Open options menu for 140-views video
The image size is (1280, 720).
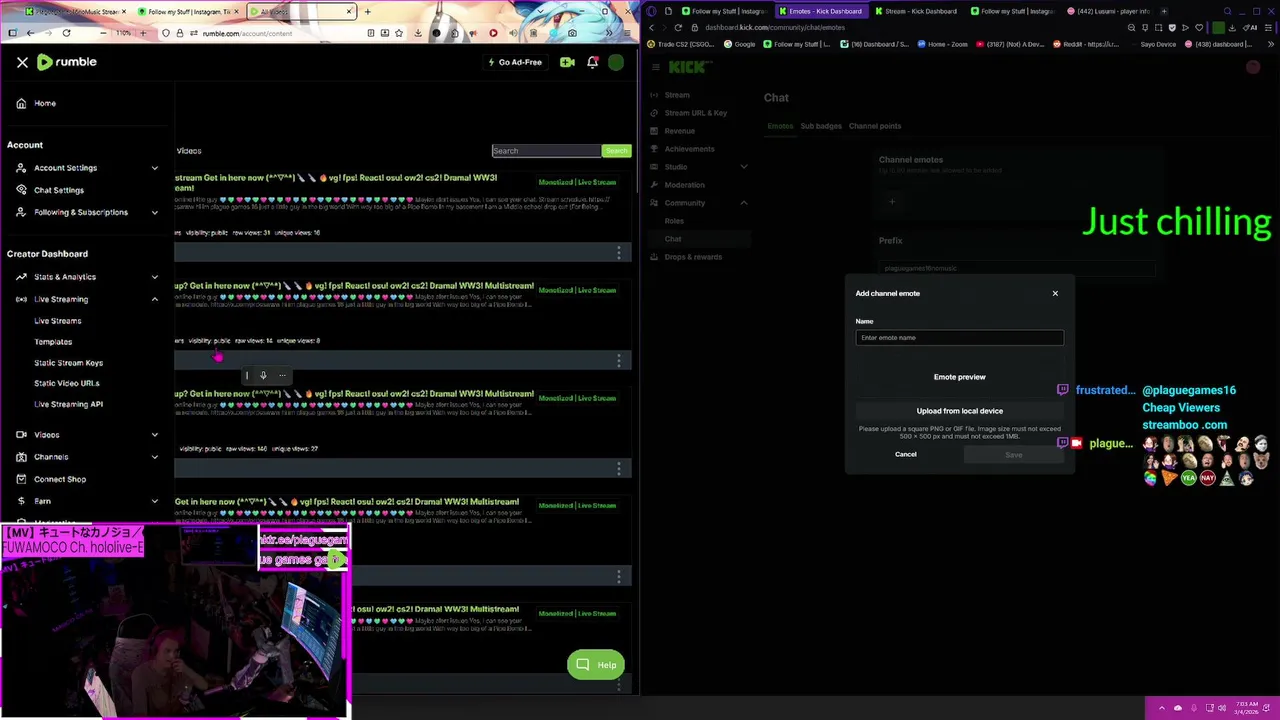(x=619, y=469)
